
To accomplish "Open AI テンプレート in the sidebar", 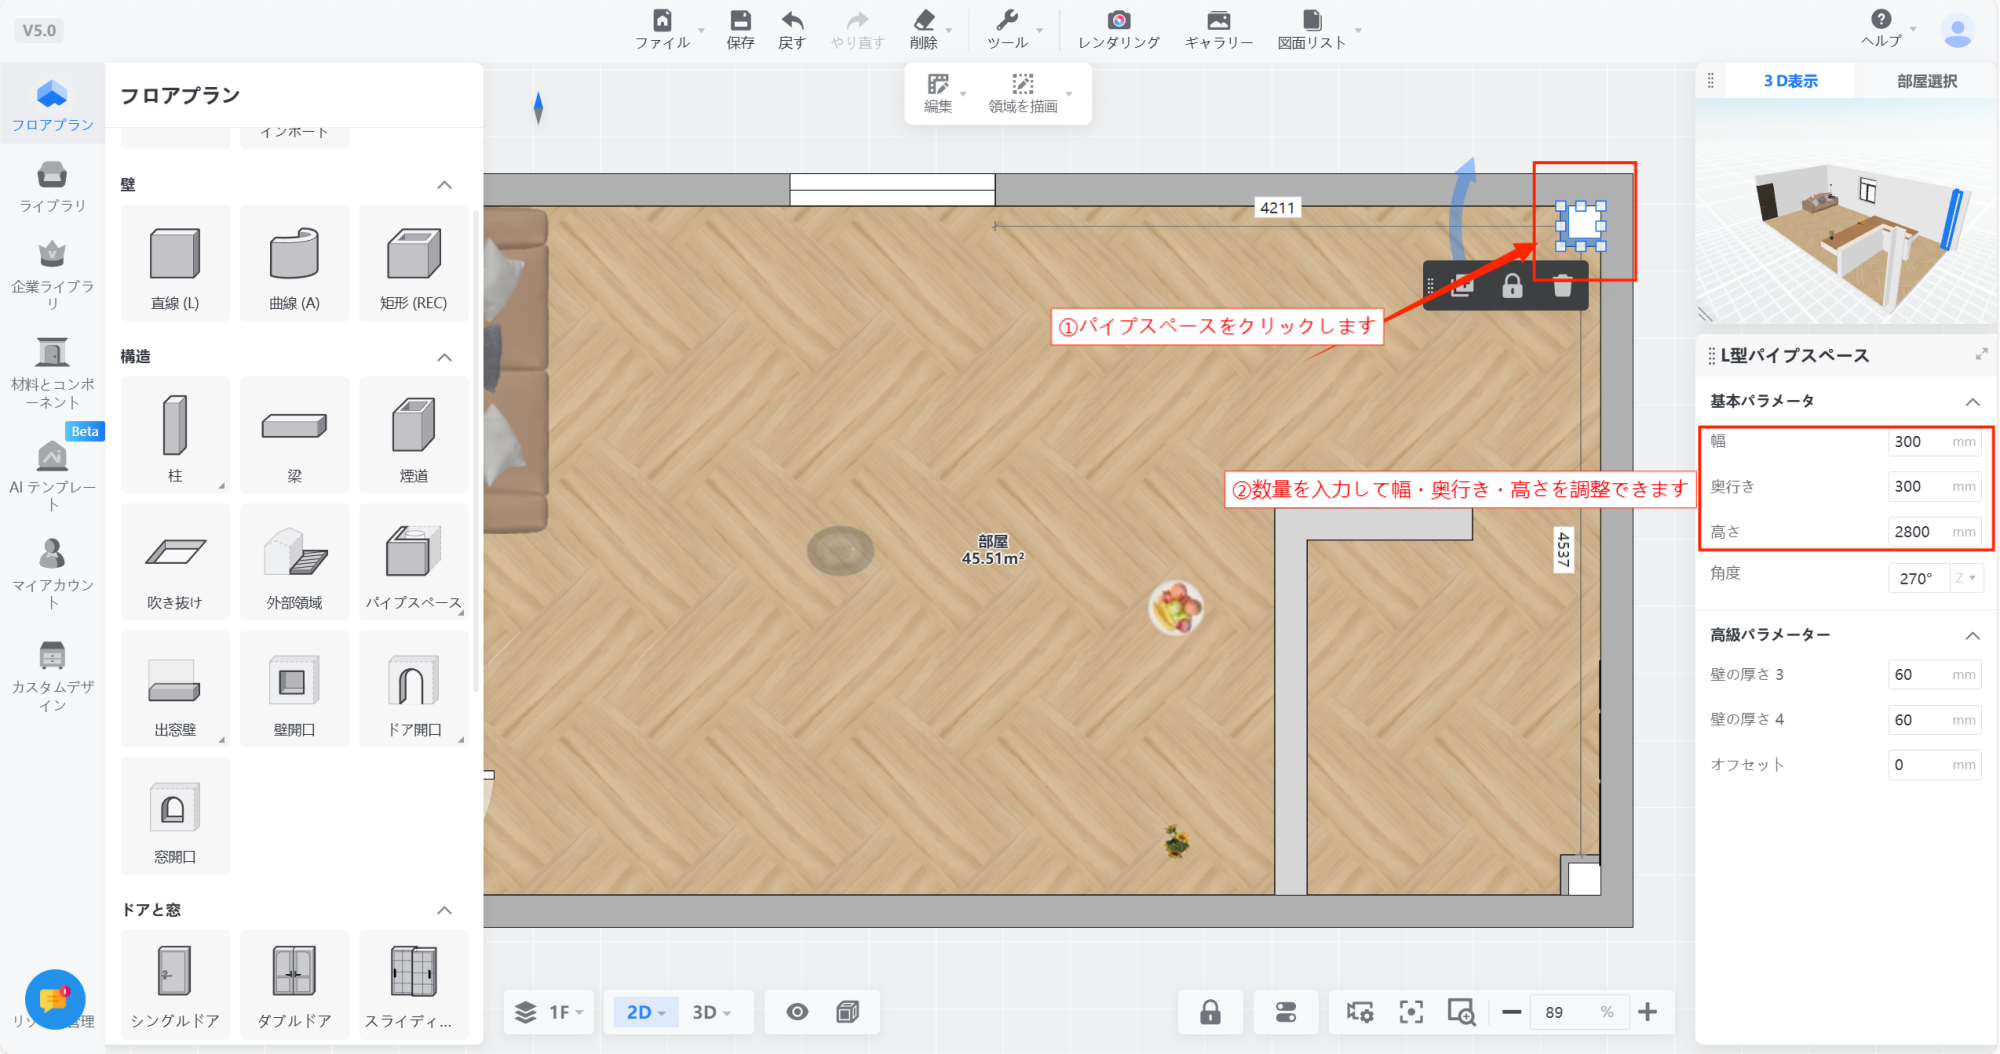I will [52, 475].
